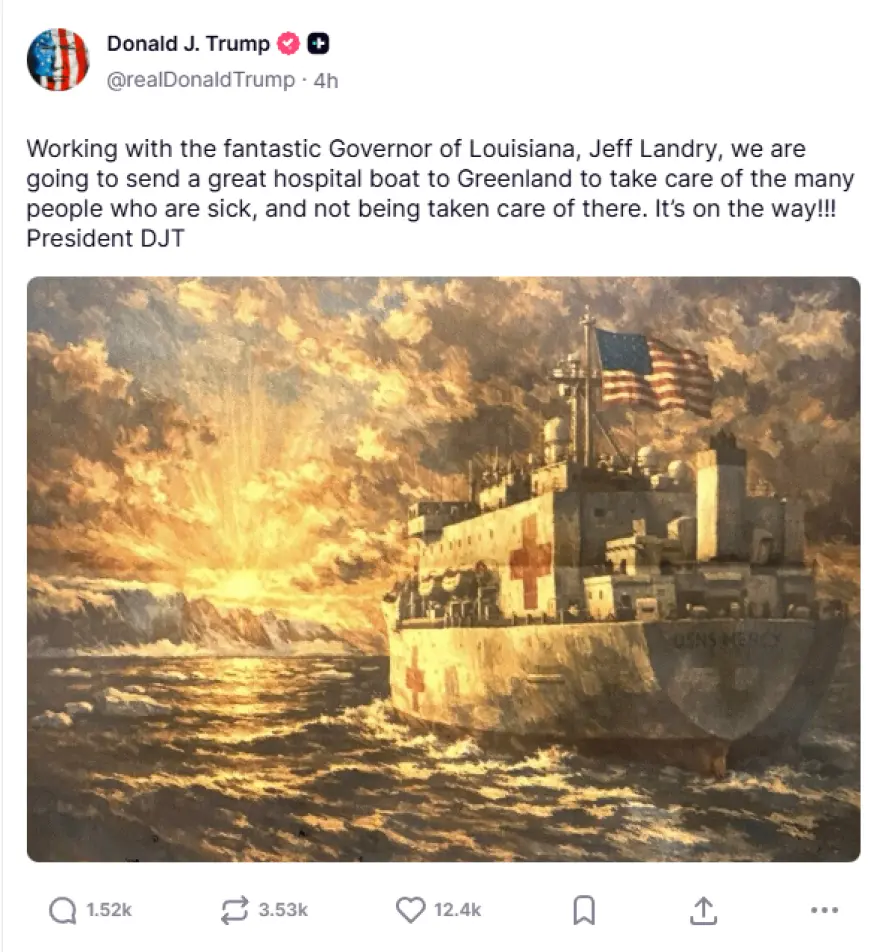Click the red verified checkmark badge

[x=288, y=44]
